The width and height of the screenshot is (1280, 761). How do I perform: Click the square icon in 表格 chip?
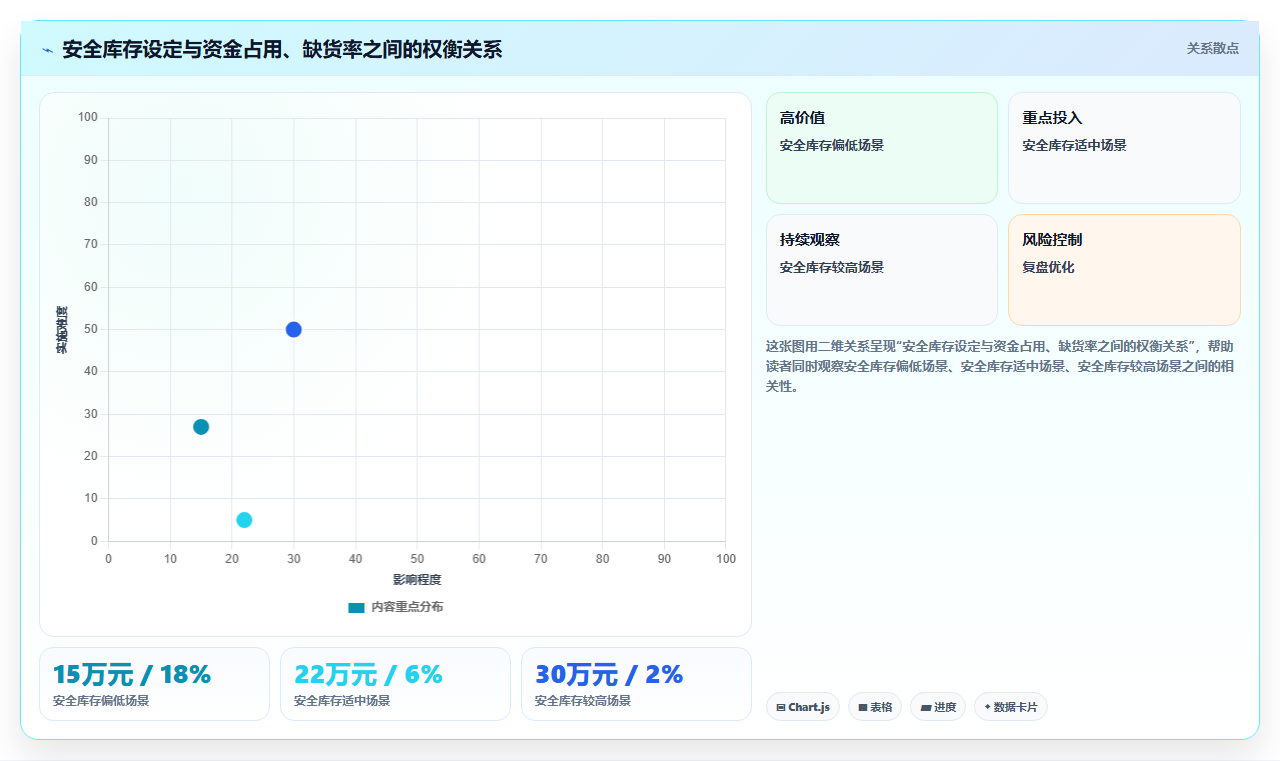point(862,708)
